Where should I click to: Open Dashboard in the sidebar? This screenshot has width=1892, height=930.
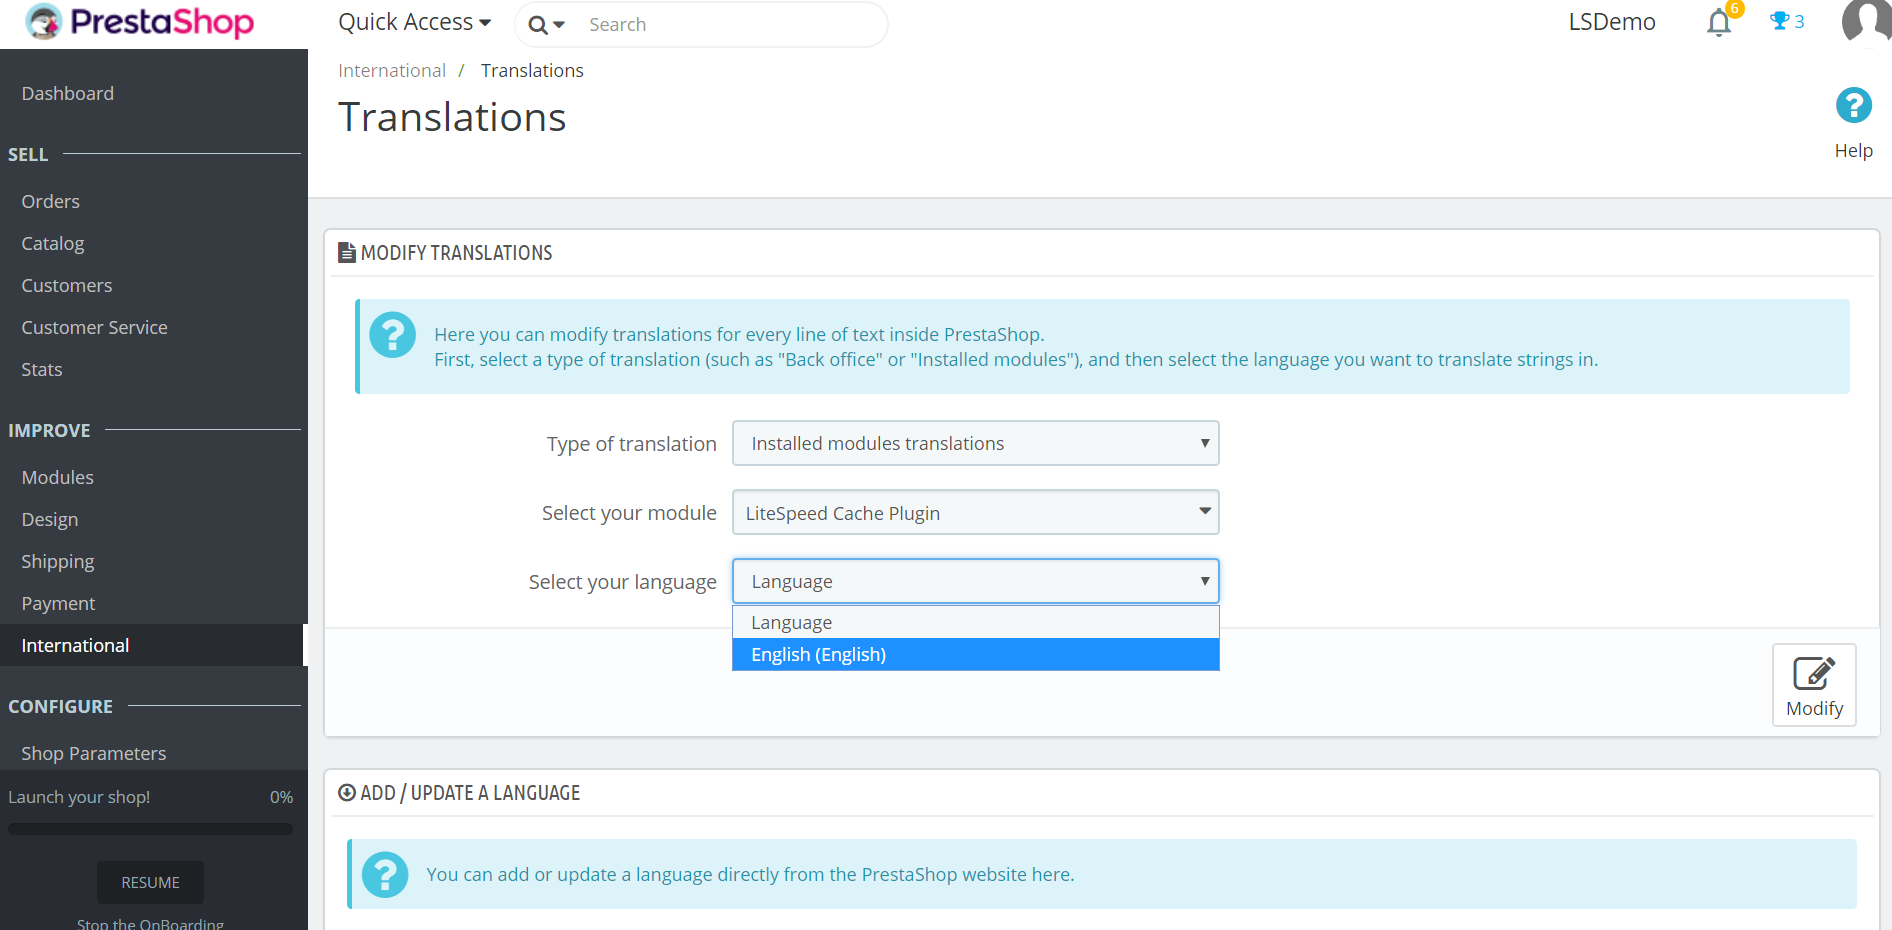[x=68, y=93]
